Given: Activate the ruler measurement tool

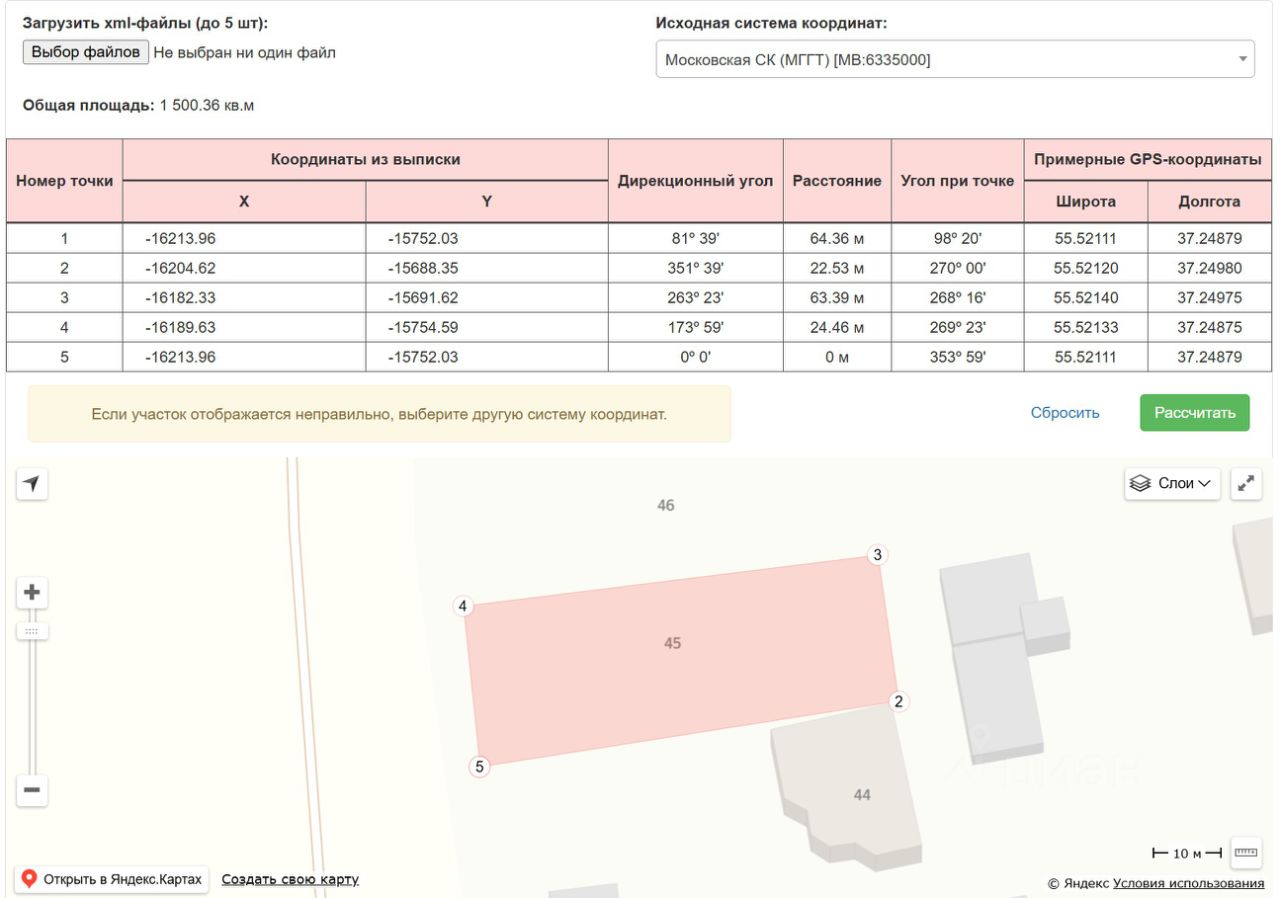Looking at the screenshot, I should (x=1246, y=853).
